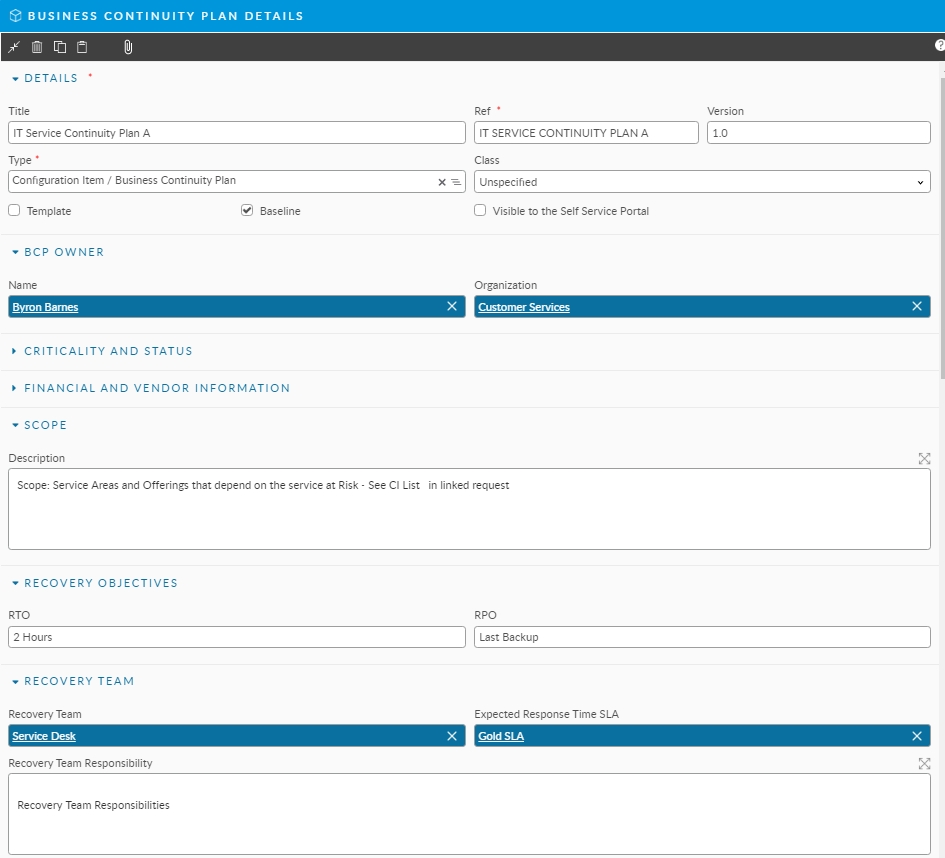
Task: Click the collapse/minimize arrows toolbar icon
Action: (x=14, y=47)
